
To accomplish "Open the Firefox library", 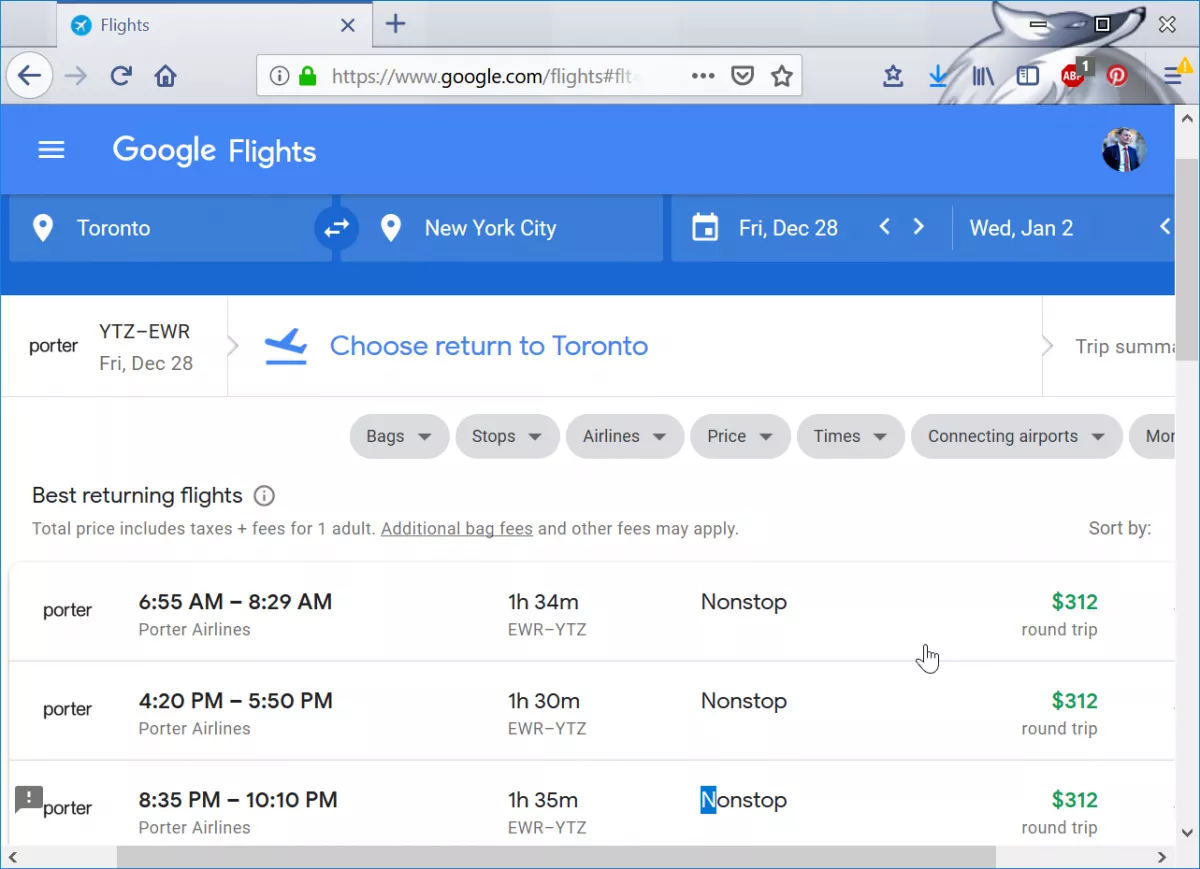I will click(983, 76).
